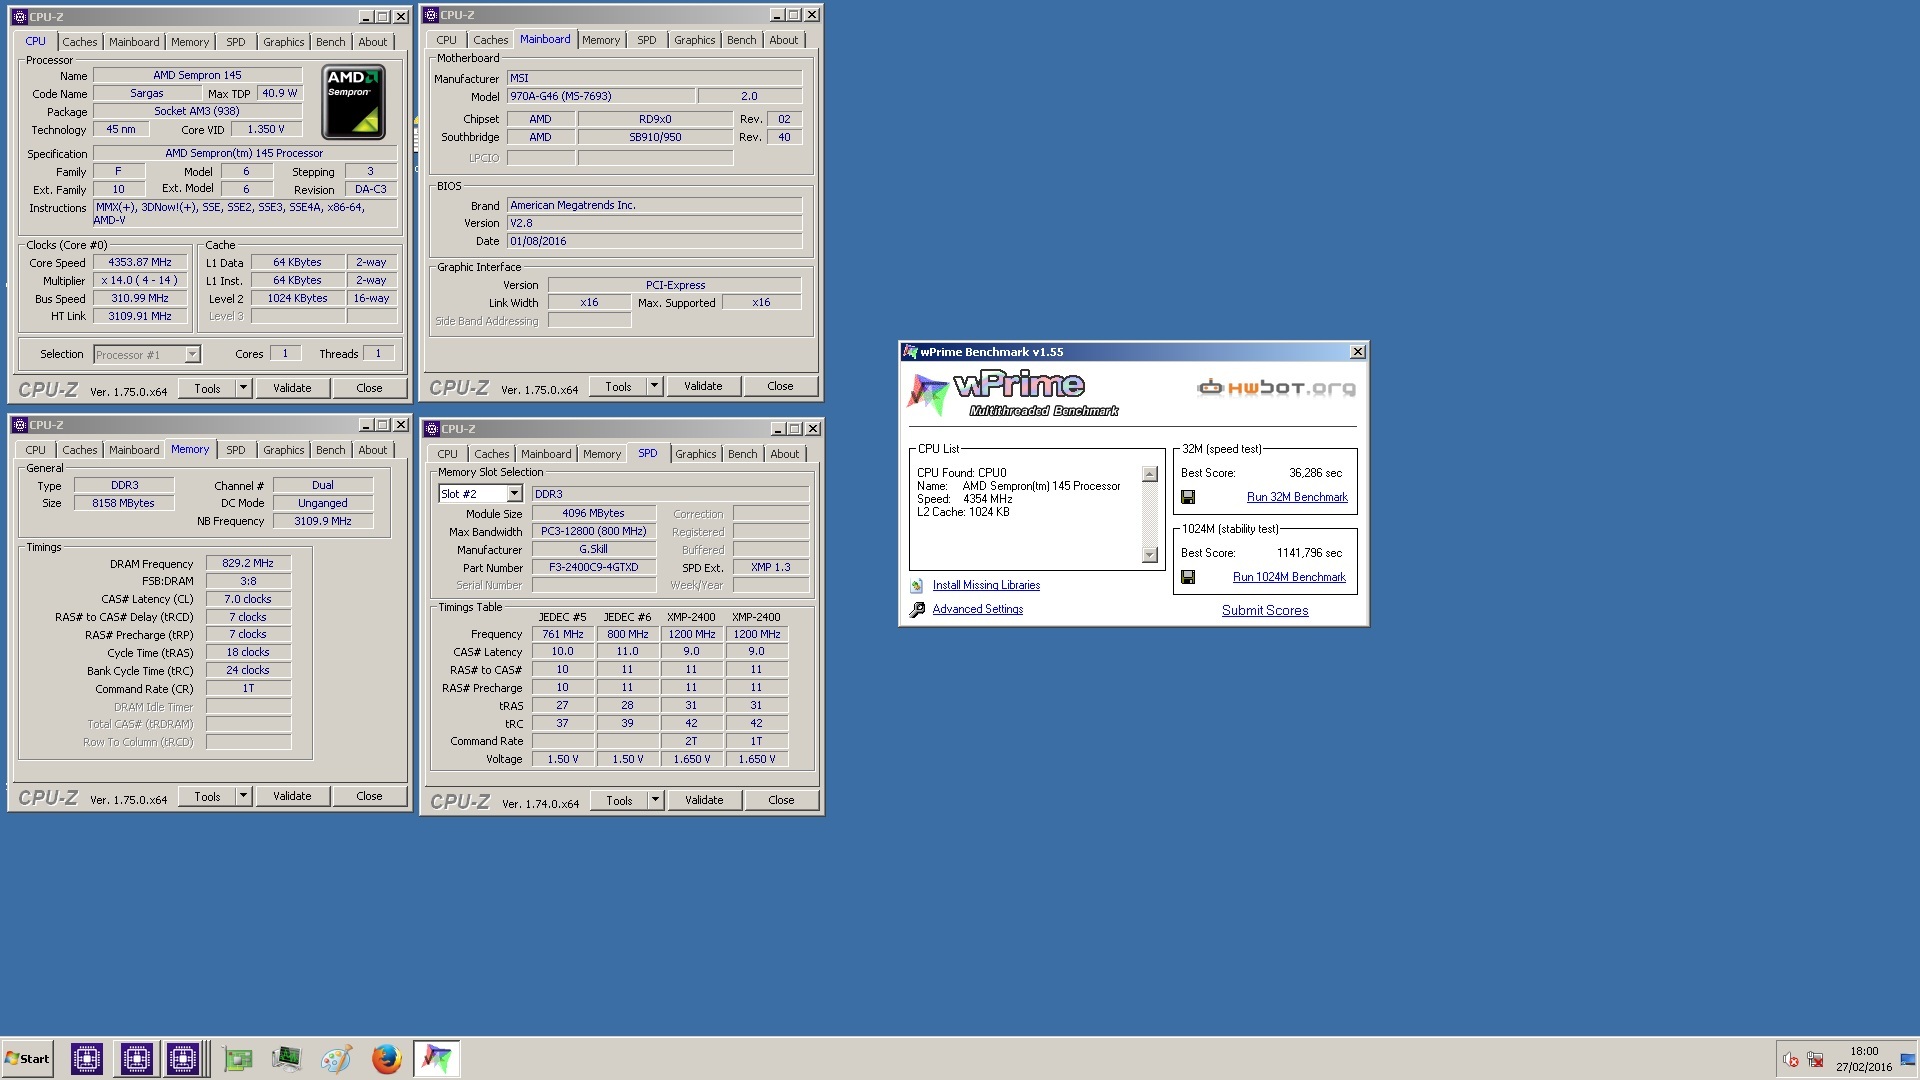Viewport: 1920px width, 1080px height.
Task: Open the Bench tab in the Mainboard window
Action: [742, 40]
